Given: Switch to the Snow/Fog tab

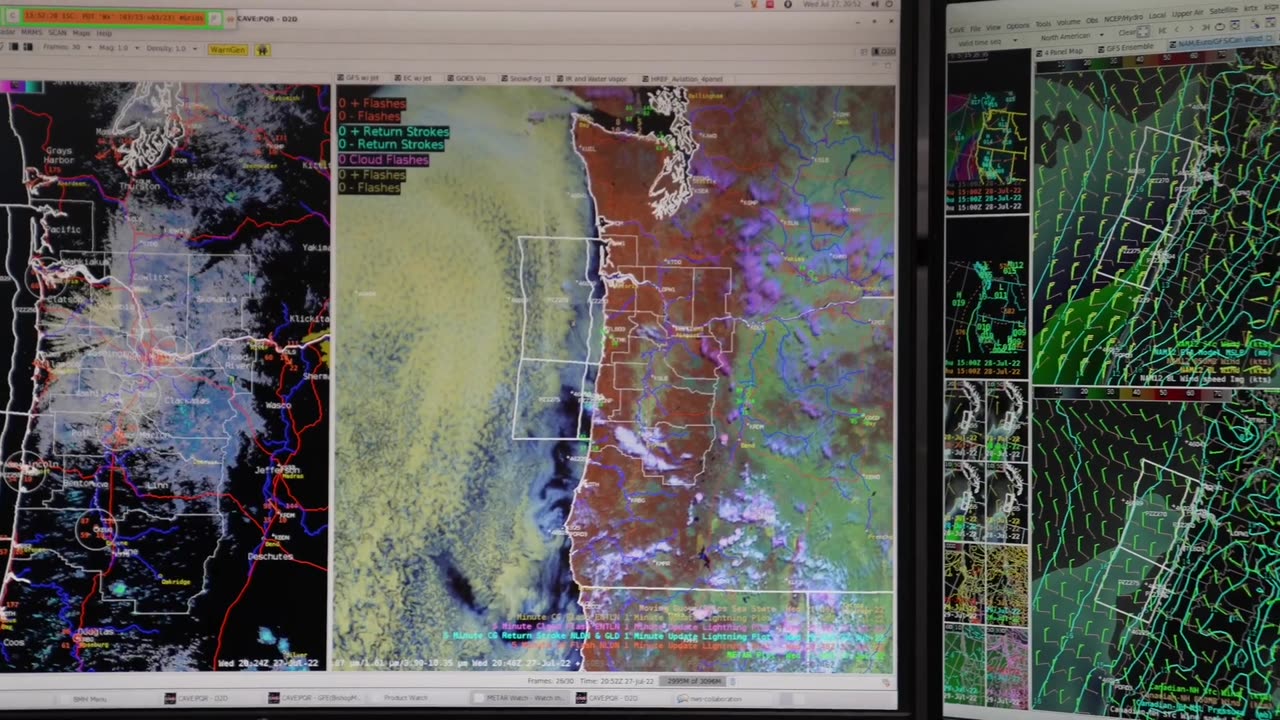Looking at the screenshot, I should (x=524, y=78).
